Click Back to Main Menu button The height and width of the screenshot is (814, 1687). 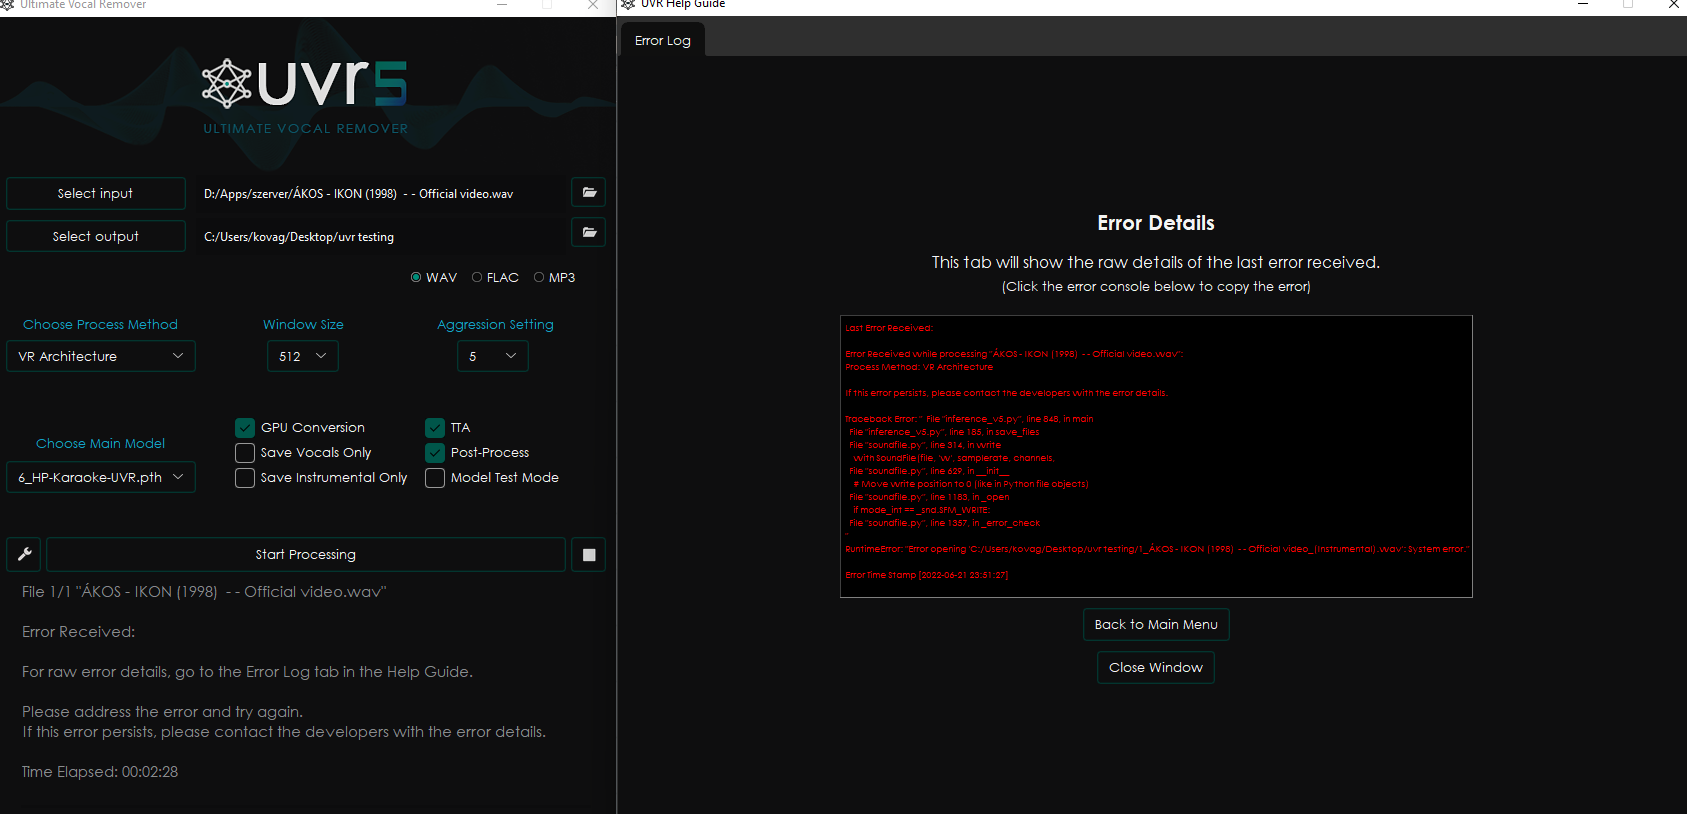1156,624
